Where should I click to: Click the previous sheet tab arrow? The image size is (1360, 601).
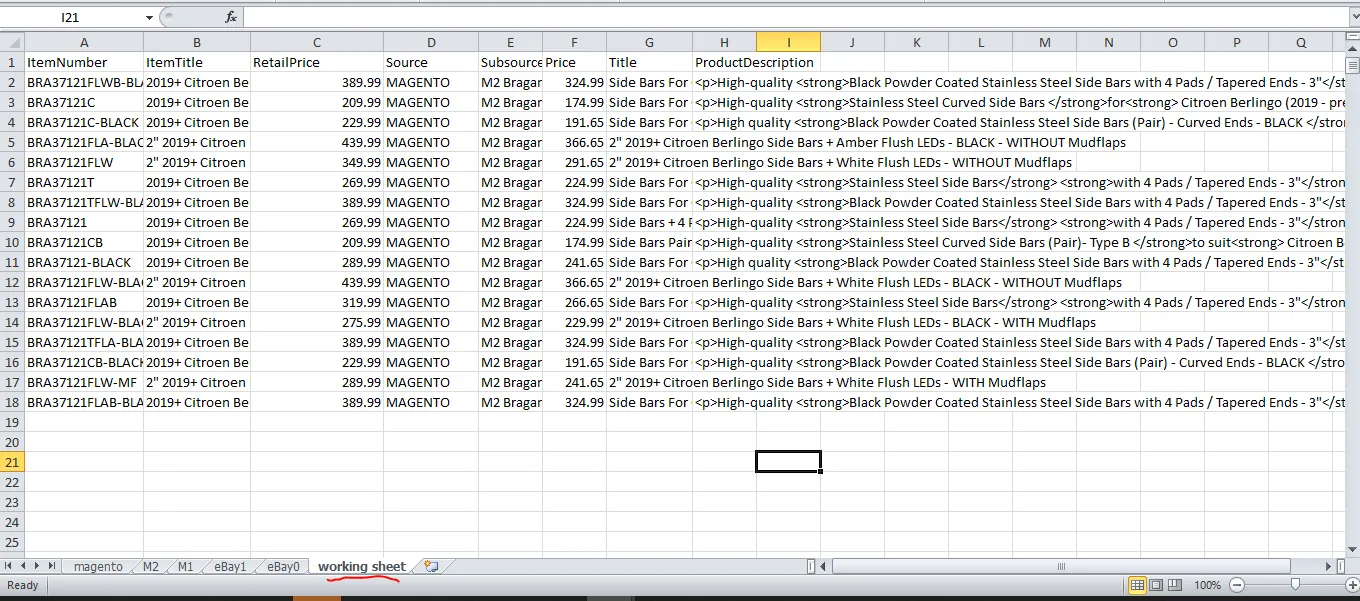pyautogui.click(x=23, y=566)
